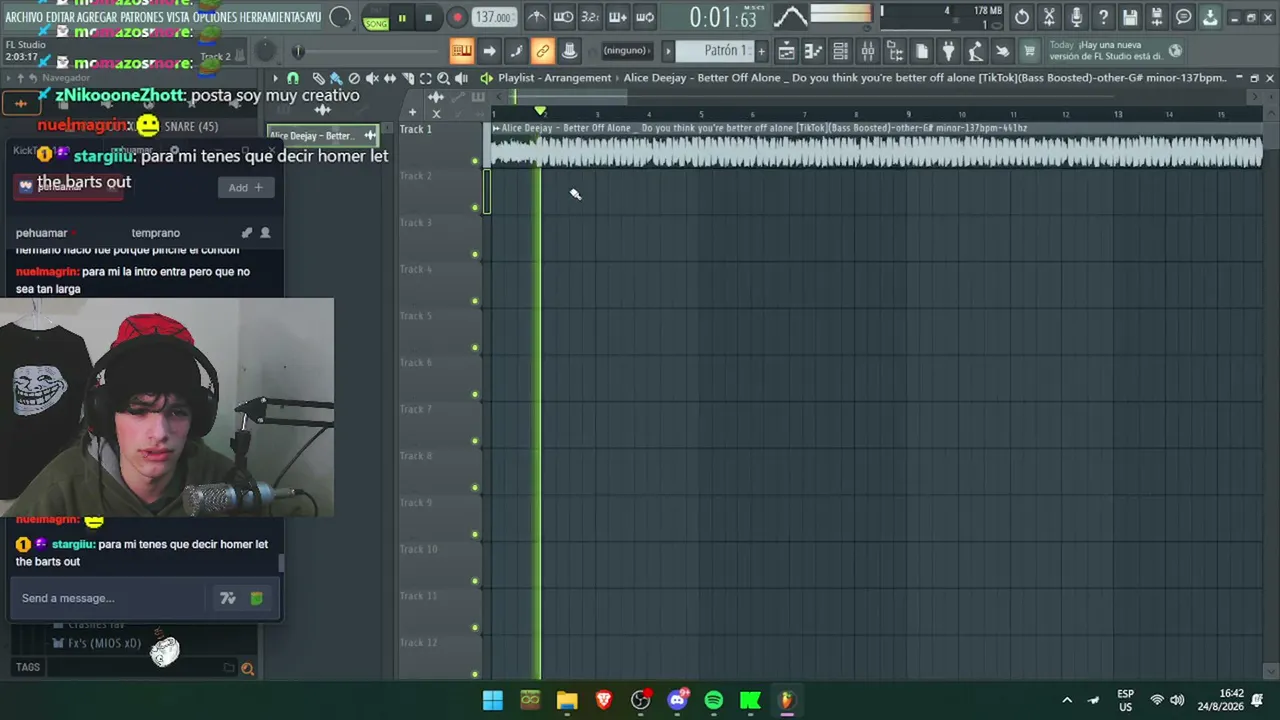Click the chat Send a message field

tap(110, 598)
